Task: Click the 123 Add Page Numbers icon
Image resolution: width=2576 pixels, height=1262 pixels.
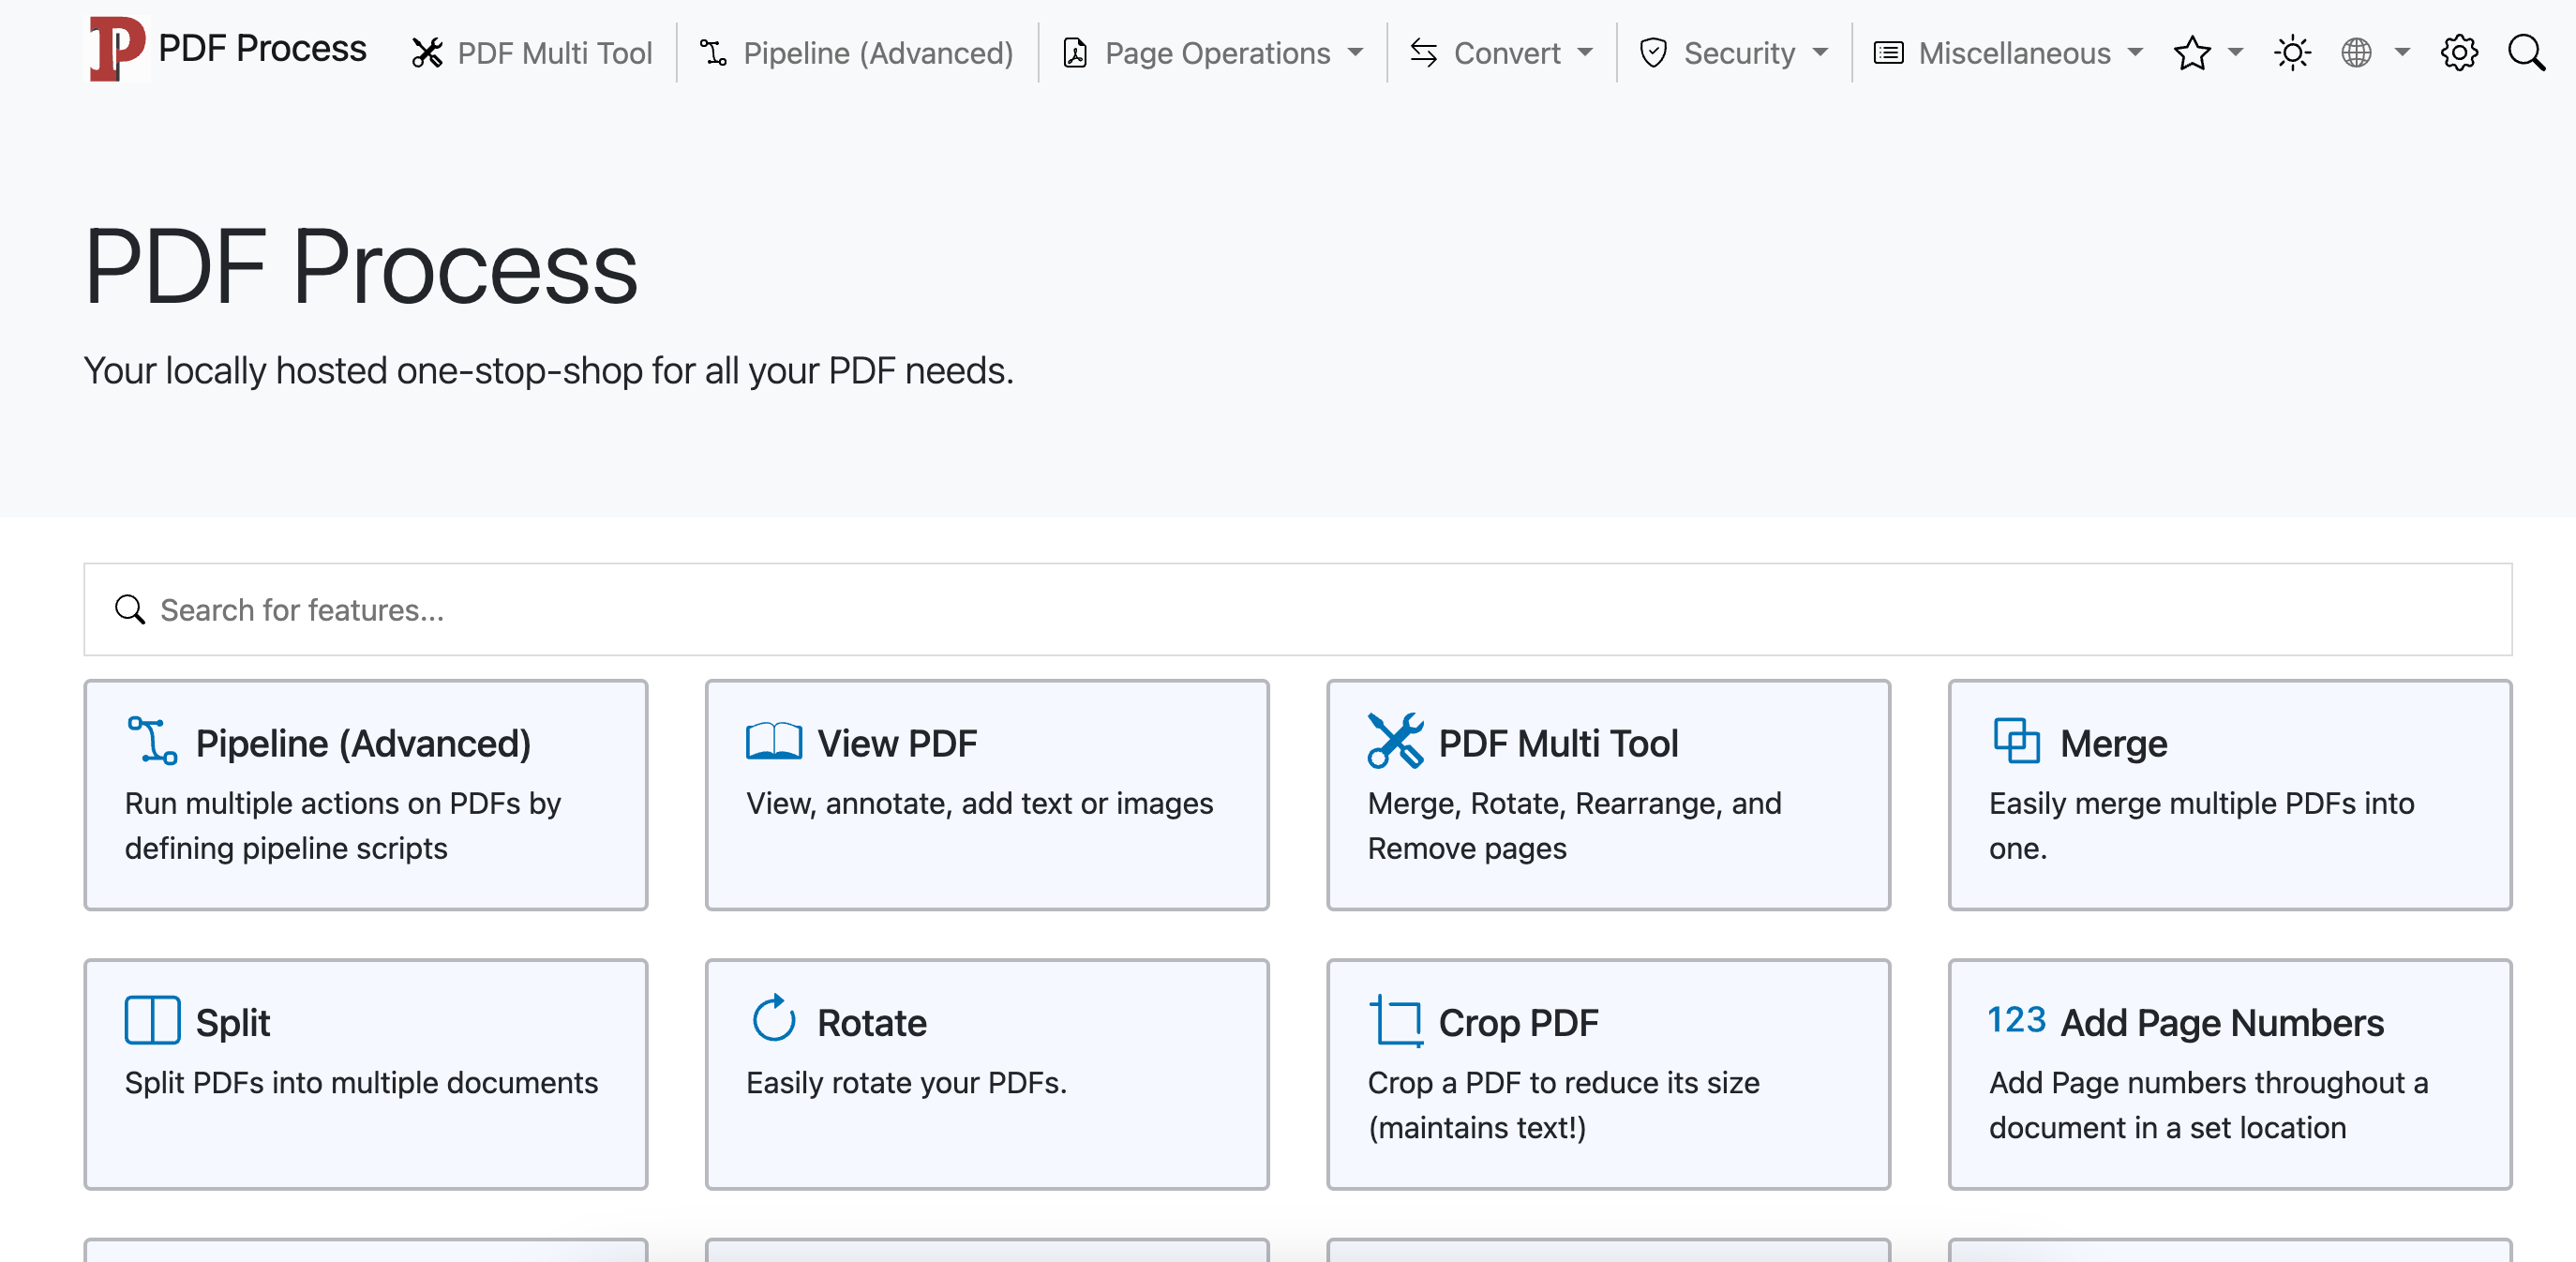Action: click(x=2016, y=1019)
